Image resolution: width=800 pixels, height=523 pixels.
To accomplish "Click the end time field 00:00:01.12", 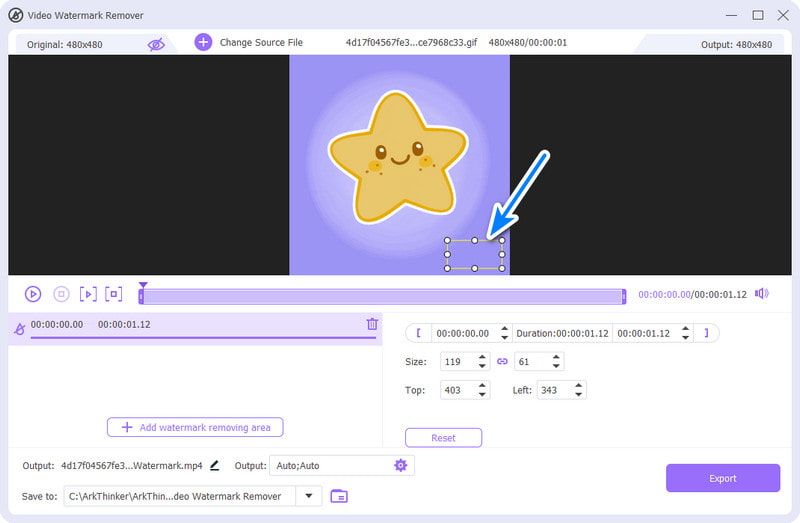I will click(645, 333).
